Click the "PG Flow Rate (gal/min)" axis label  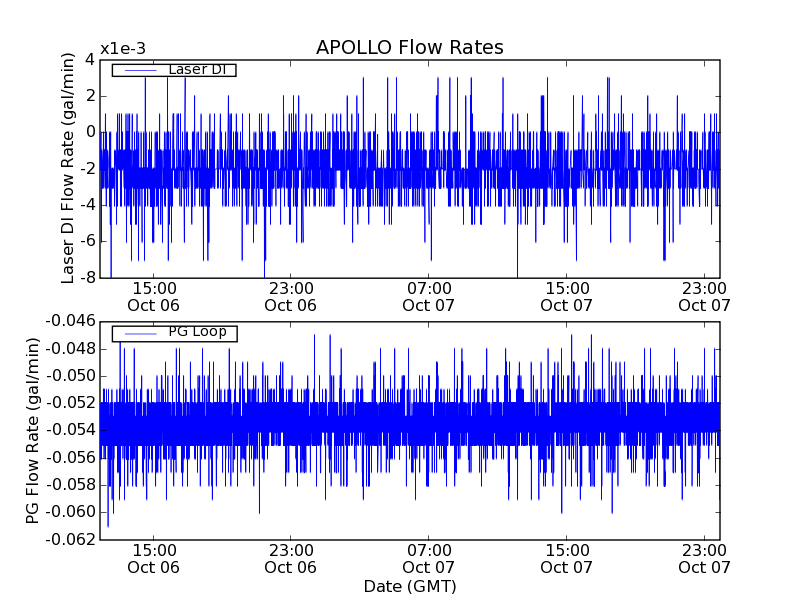pyautogui.click(x=33, y=430)
